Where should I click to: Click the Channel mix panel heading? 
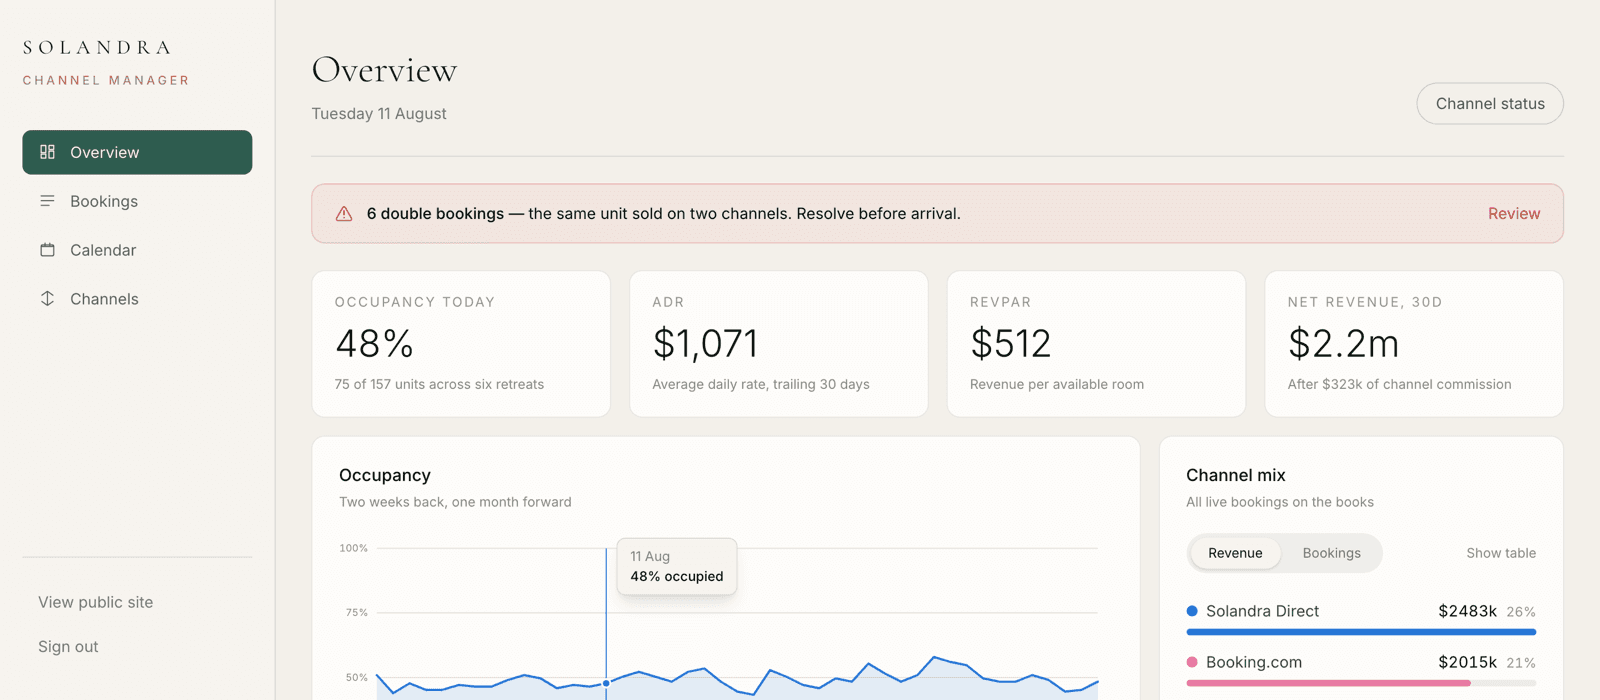coord(1236,475)
